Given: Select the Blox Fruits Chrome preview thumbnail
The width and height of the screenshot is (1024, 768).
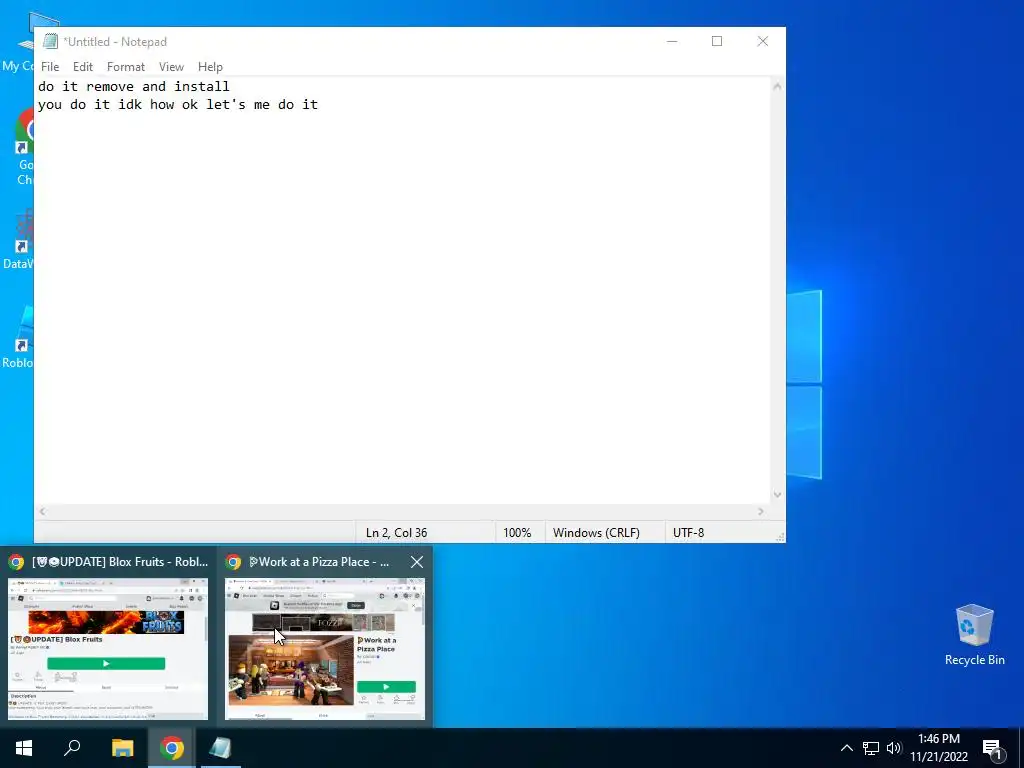Looking at the screenshot, I should click(108, 648).
